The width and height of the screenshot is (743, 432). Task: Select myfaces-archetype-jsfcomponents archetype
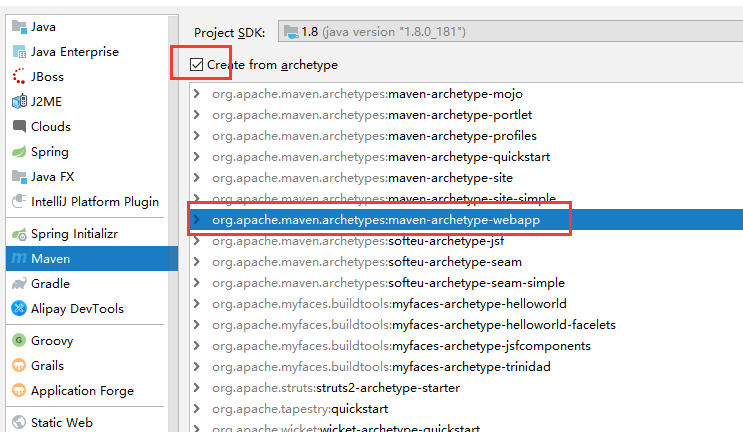click(x=401, y=346)
